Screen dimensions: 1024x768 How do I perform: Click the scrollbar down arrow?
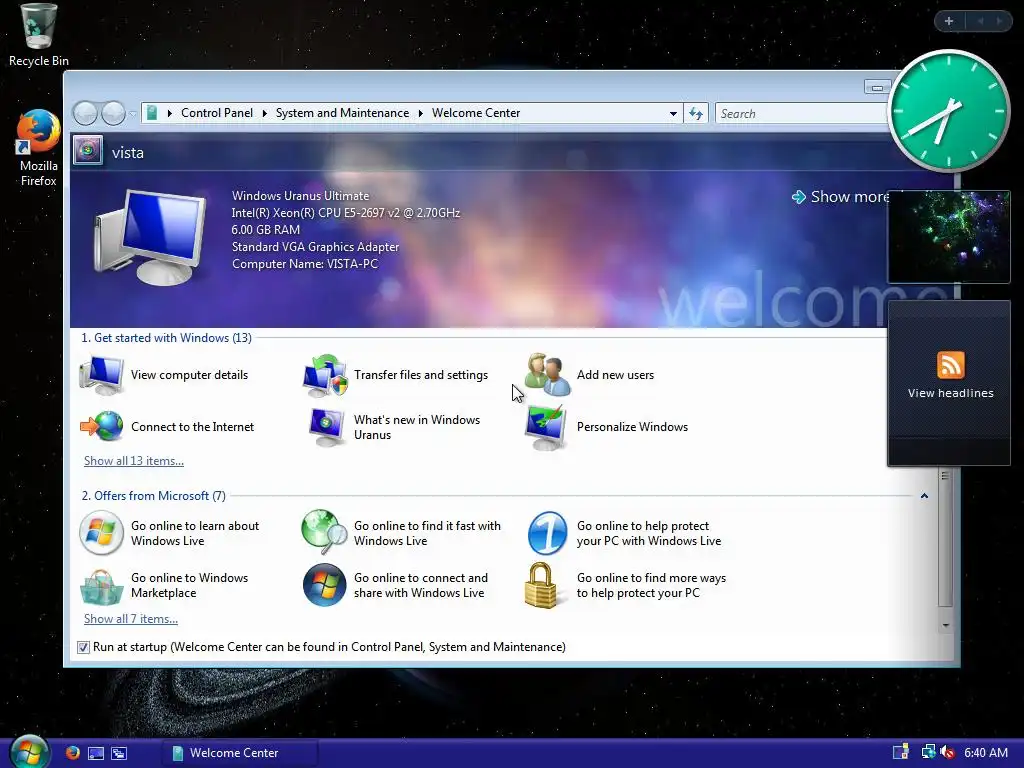946,626
